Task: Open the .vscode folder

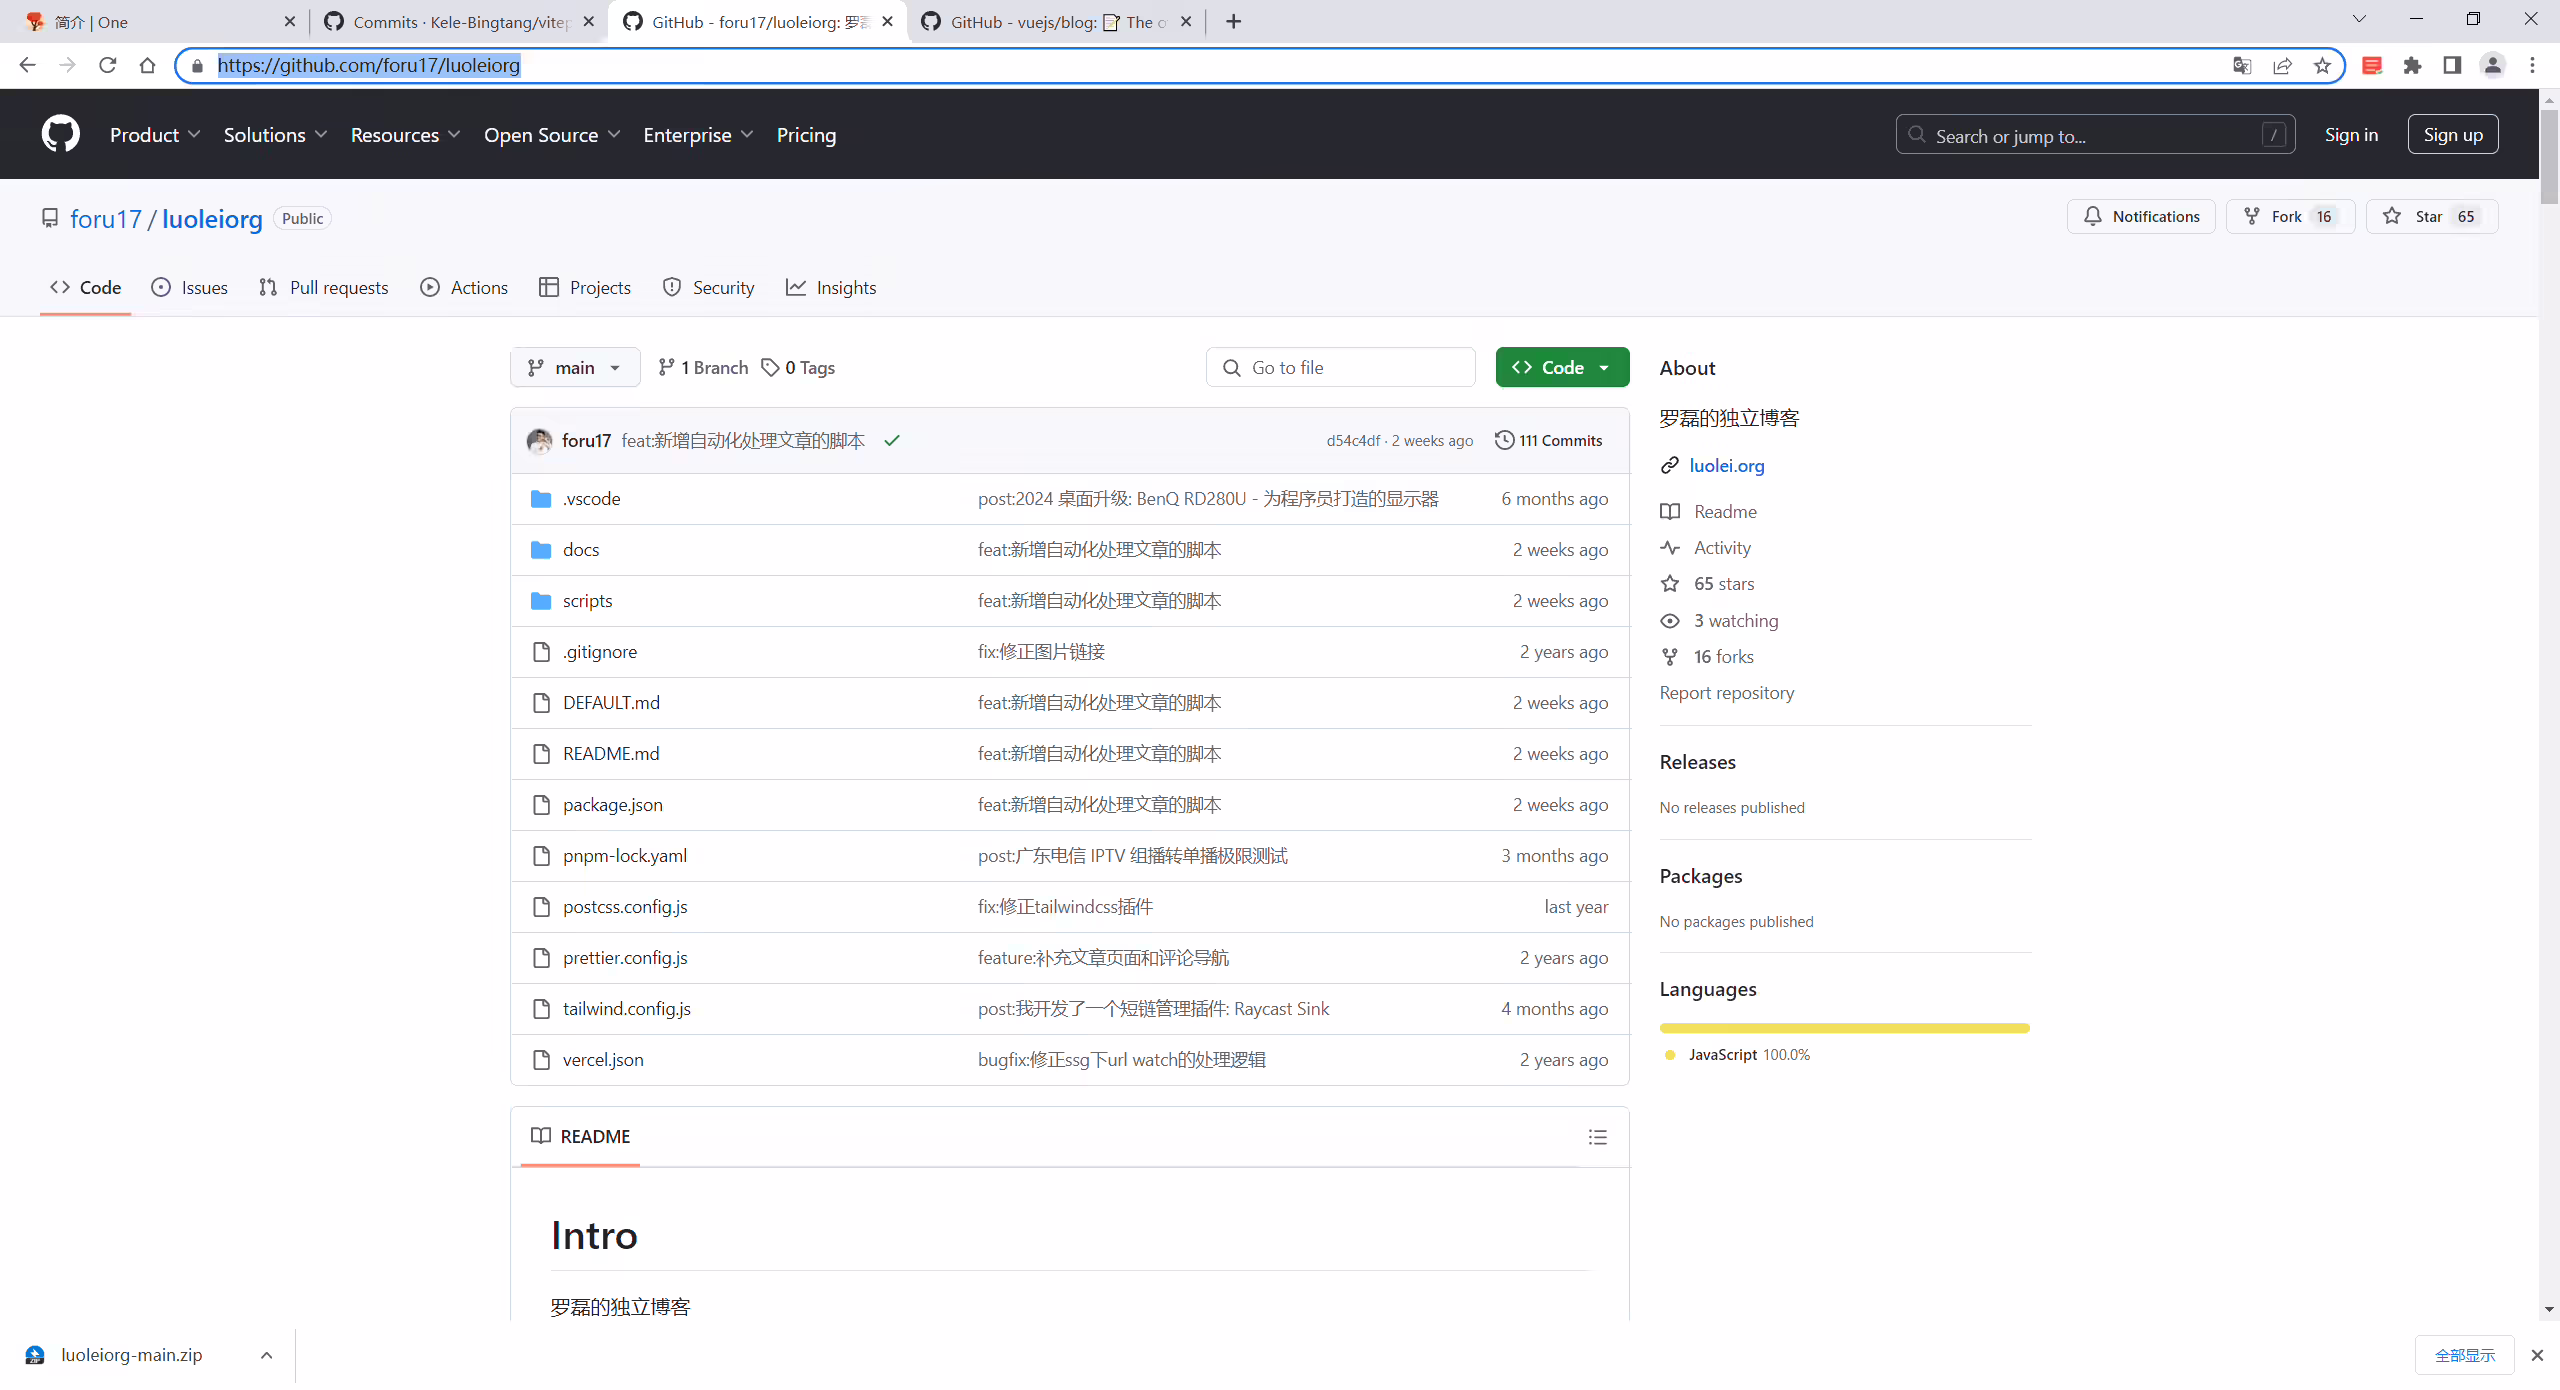Action: tap(591, 498)
